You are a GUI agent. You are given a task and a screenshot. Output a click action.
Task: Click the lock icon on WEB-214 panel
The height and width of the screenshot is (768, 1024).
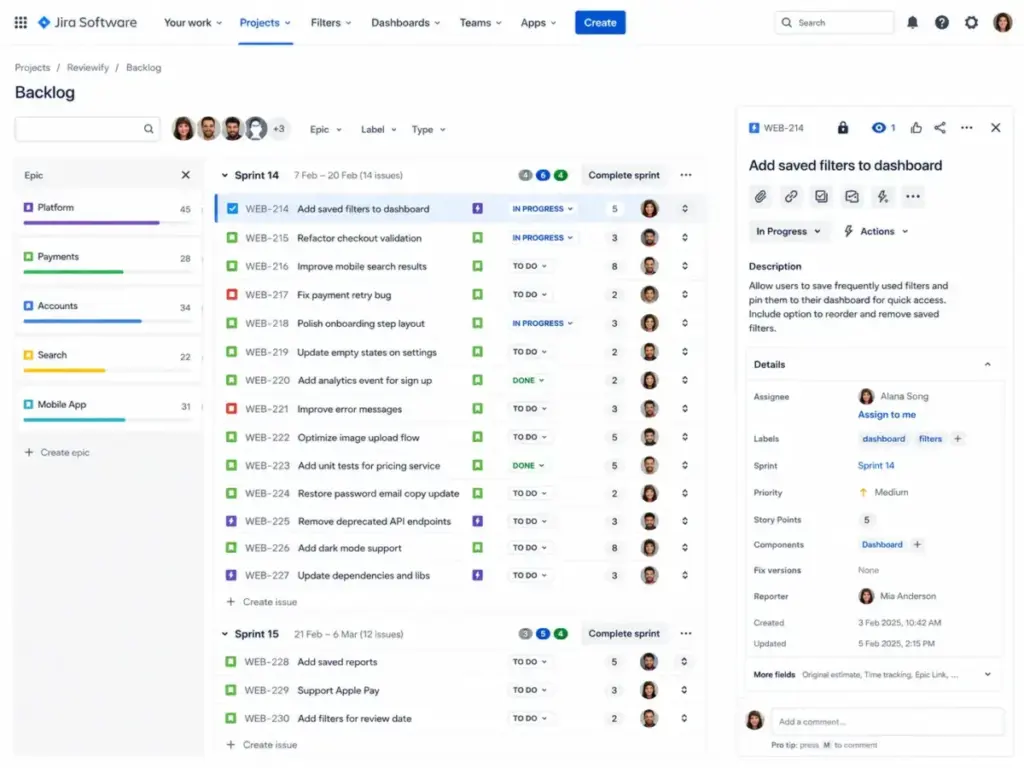click(843, 128)
